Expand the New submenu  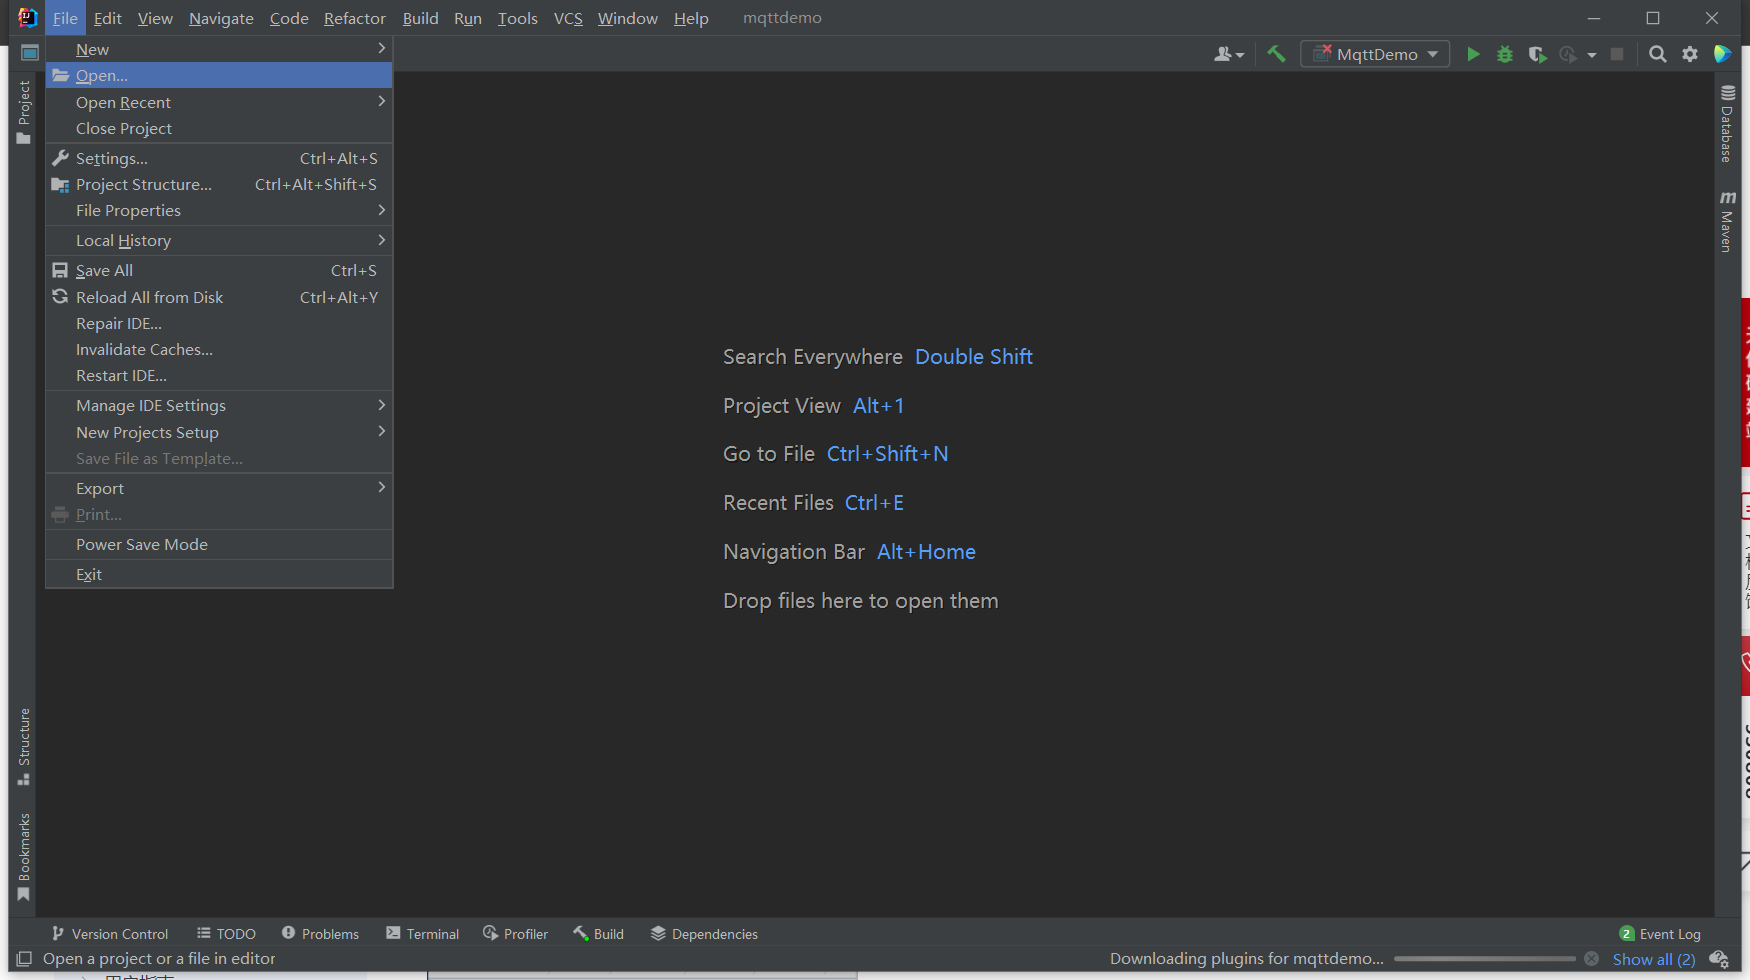(x=219, y=49)
